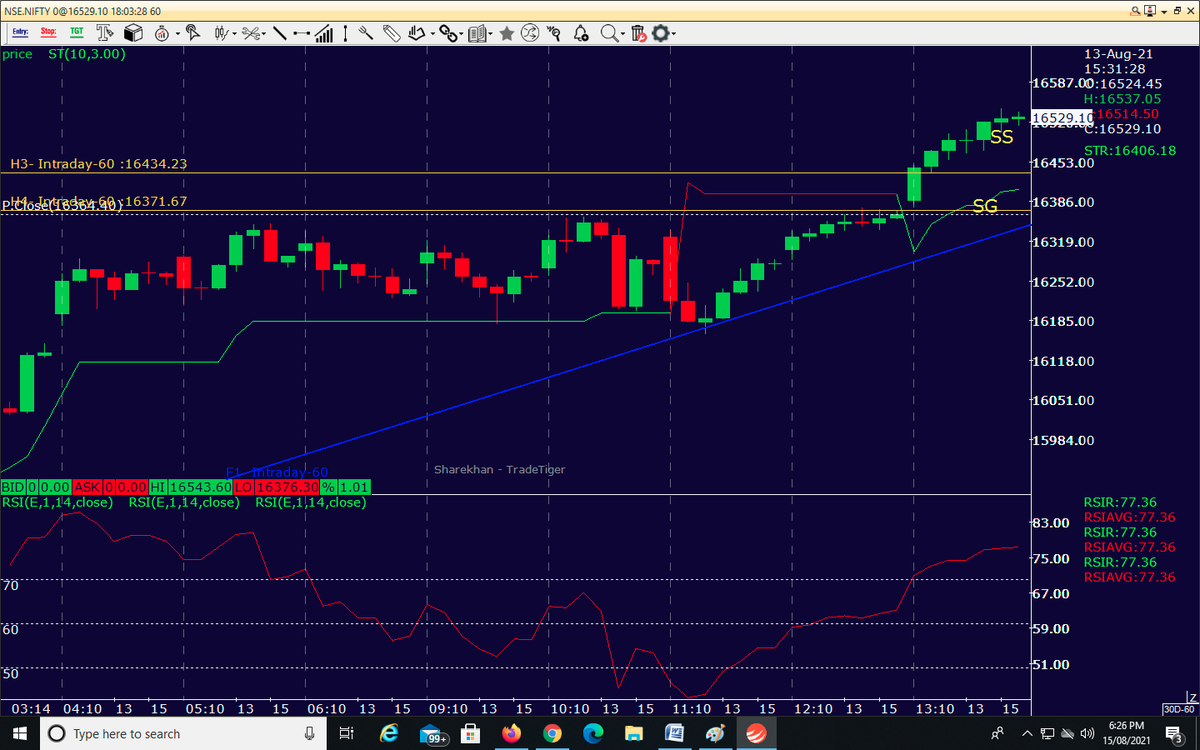Select the horizontal segment line tool
Screen dimensions: 1200x750
pyautogui.click(x=302, y=33)
